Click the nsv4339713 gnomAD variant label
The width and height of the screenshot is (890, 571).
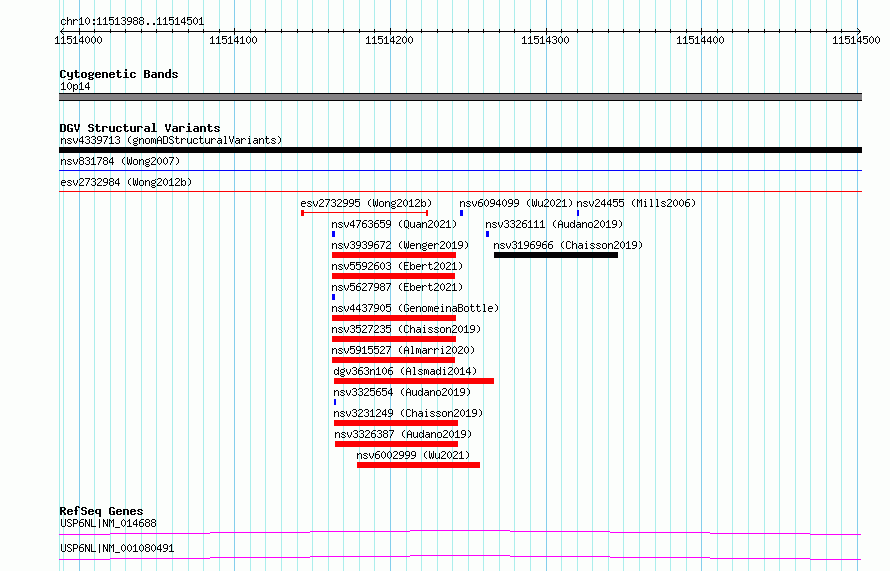[171, 140]
